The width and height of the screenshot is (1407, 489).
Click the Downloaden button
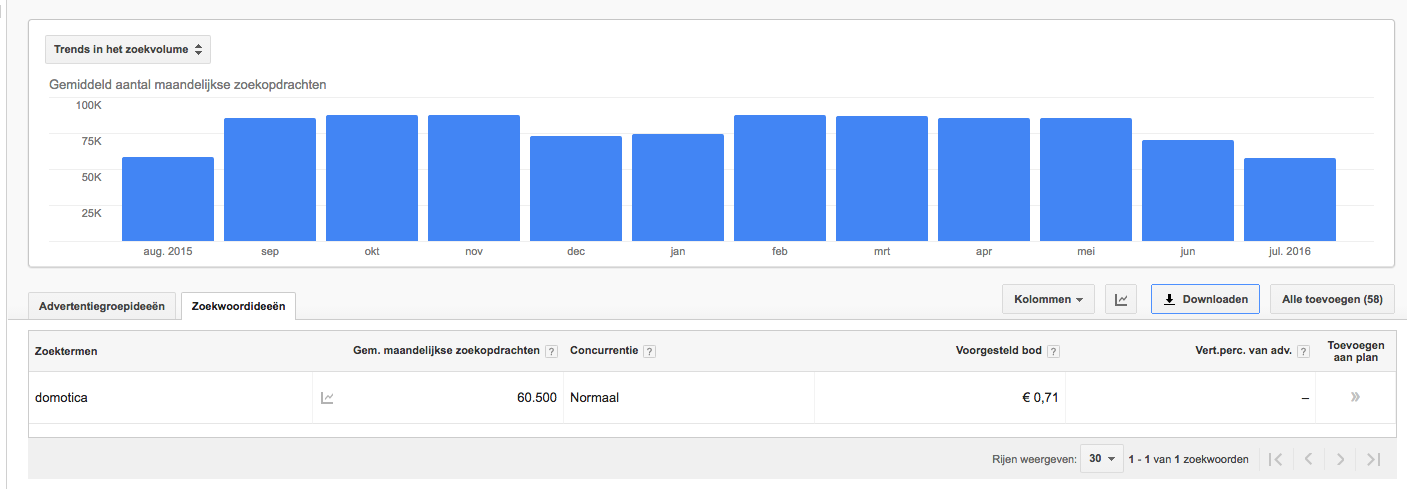tap(1205, 299)
